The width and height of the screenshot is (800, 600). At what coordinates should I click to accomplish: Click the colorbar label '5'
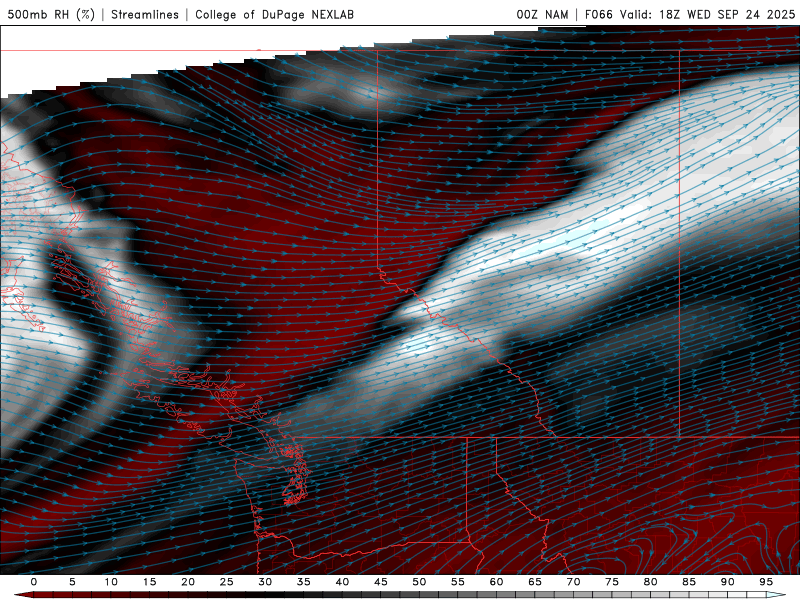point(72,582)
